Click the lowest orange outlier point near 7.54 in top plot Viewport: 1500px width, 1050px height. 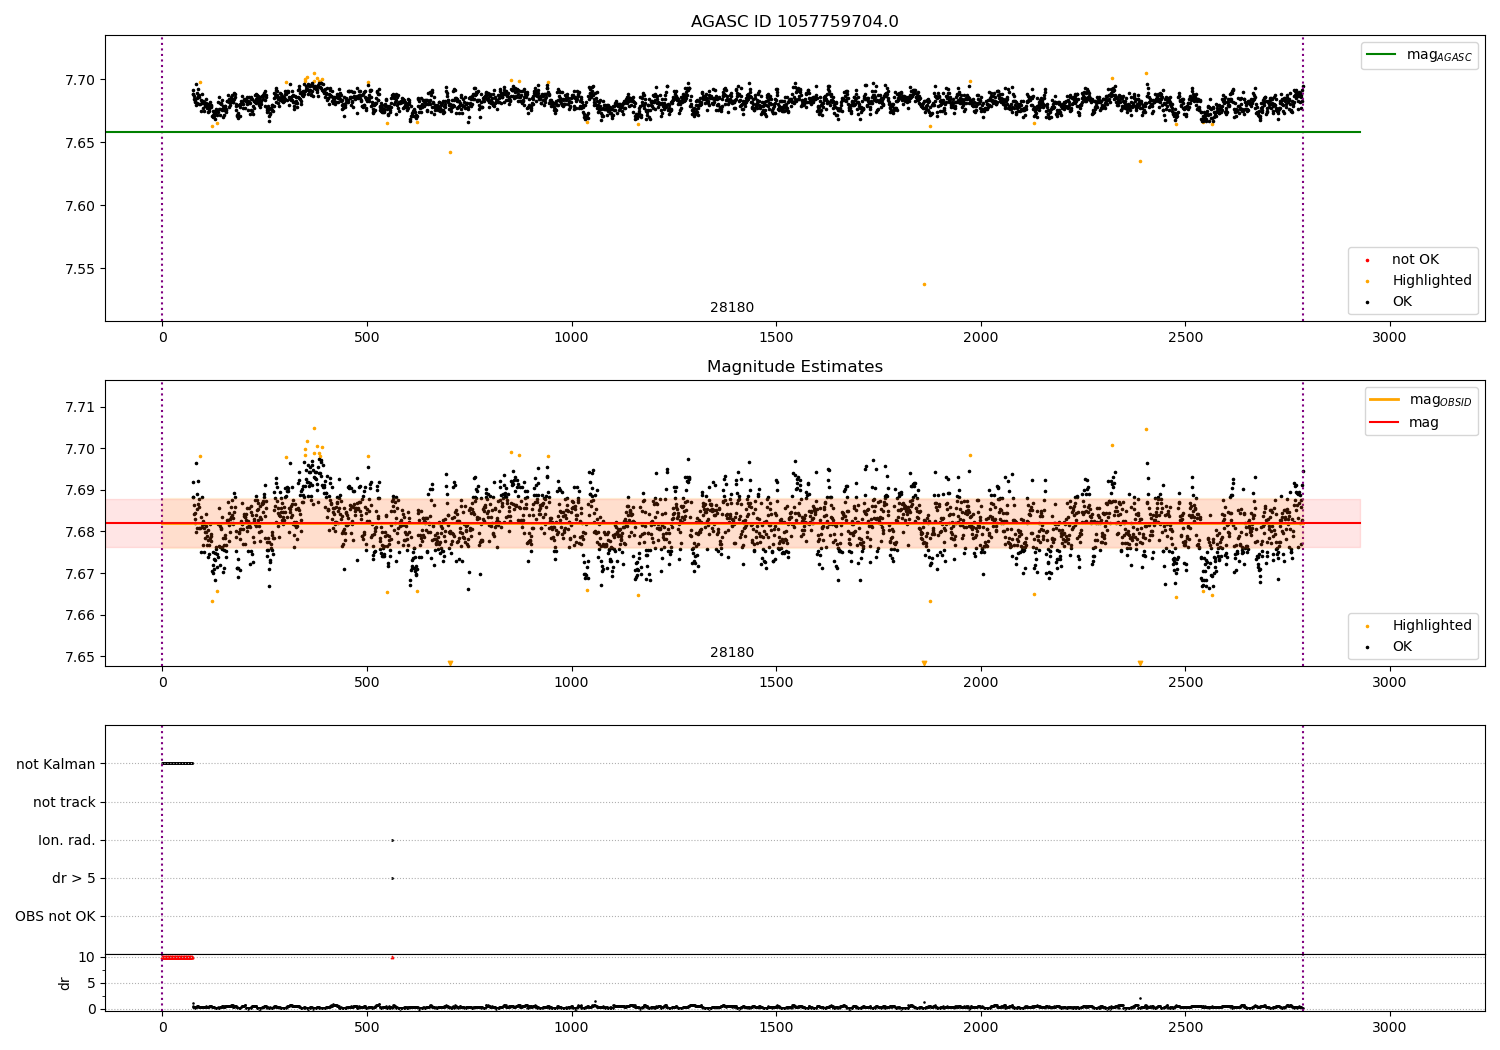(x=924, y=284)
